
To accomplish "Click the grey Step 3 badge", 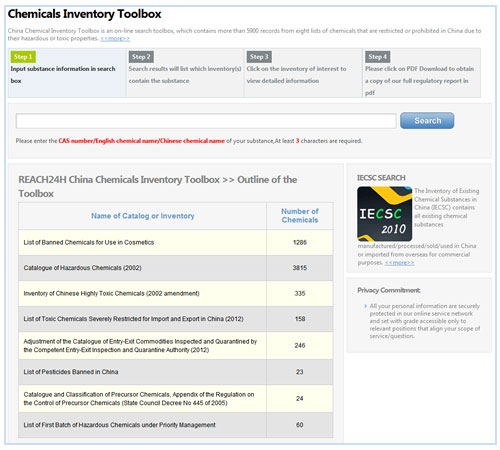I will point(259,57).
